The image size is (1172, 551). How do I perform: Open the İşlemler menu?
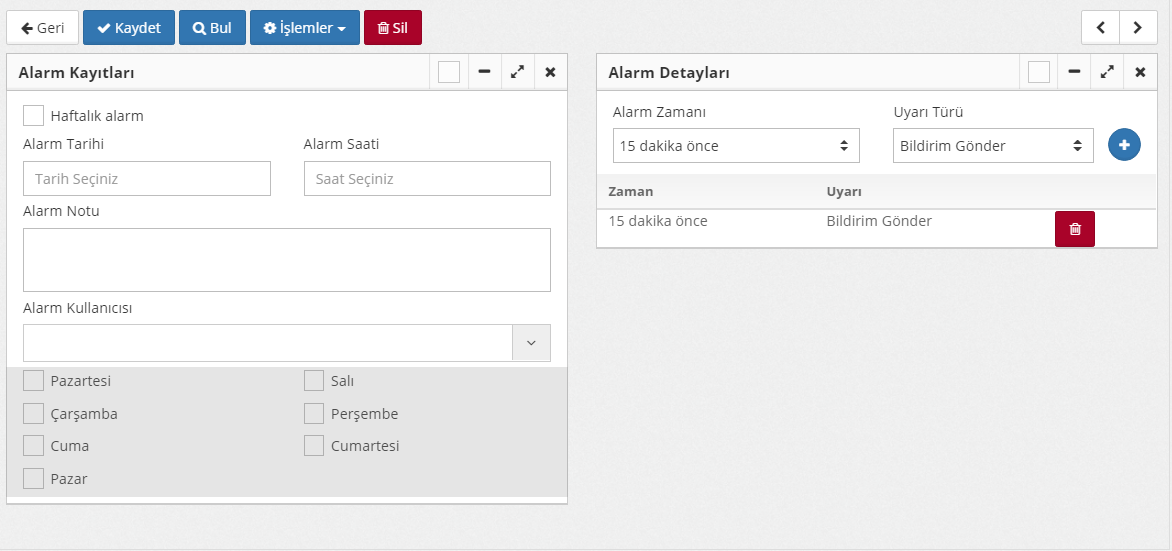tap(304, 28)
